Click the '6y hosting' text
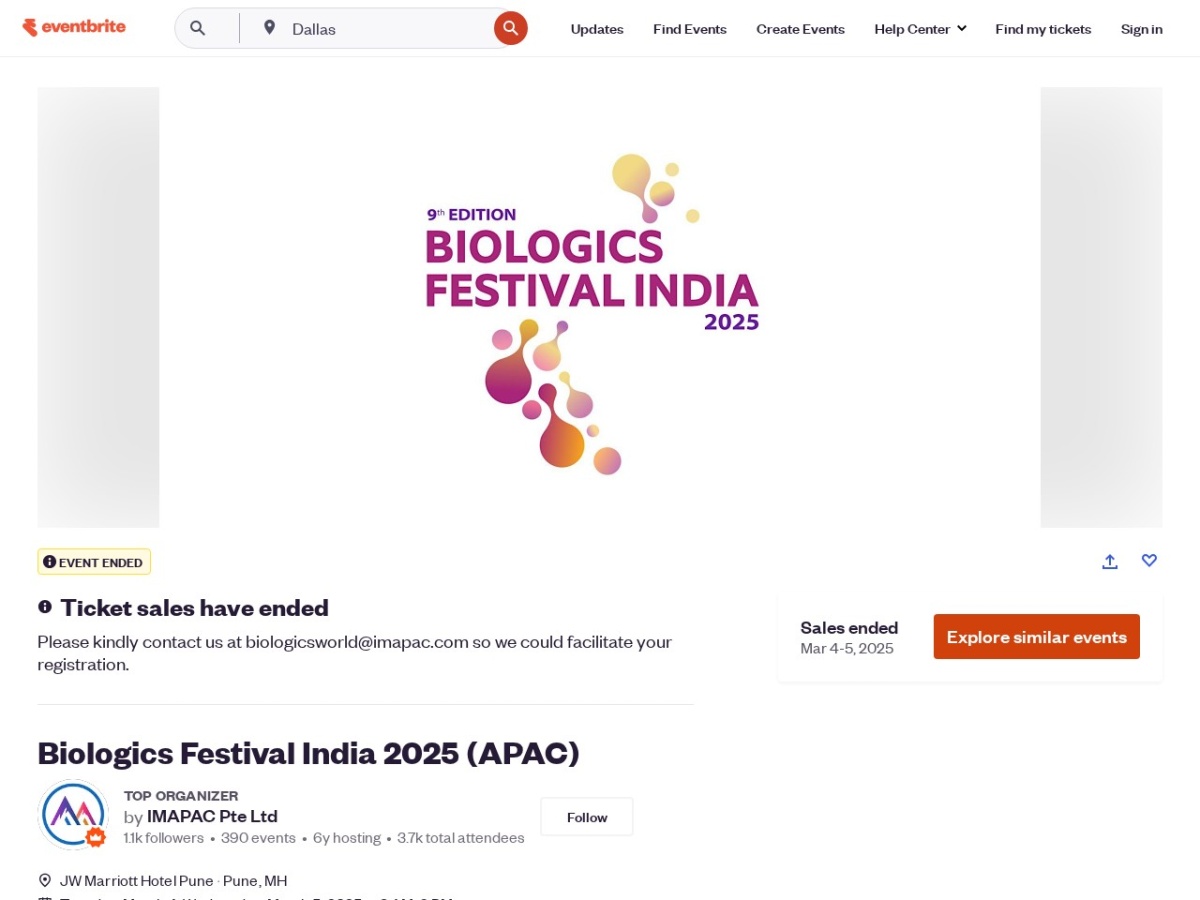The image size is (1200, 900). click(x=347, y=838)
